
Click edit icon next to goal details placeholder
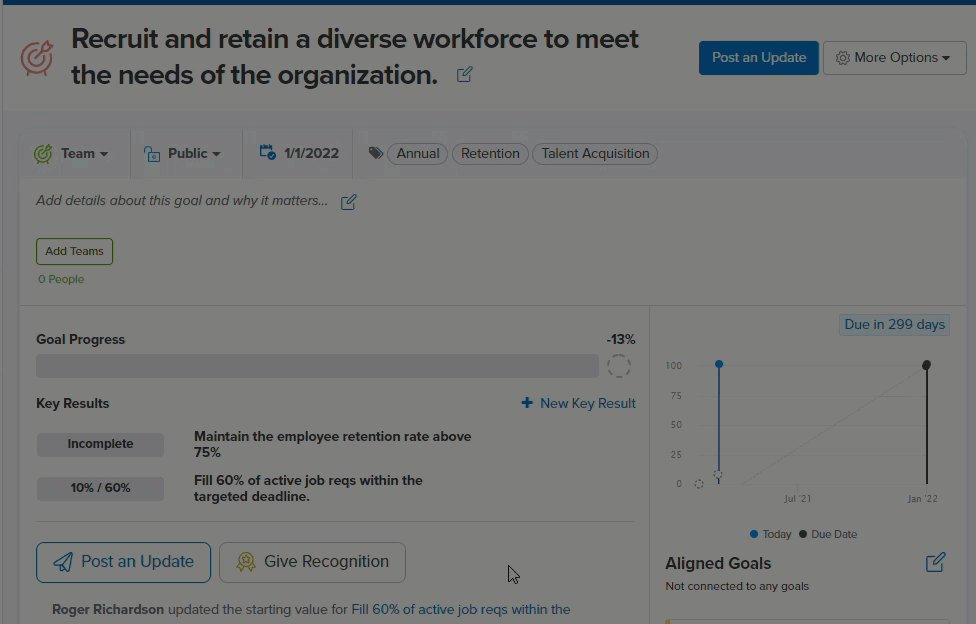click(349, 202)
